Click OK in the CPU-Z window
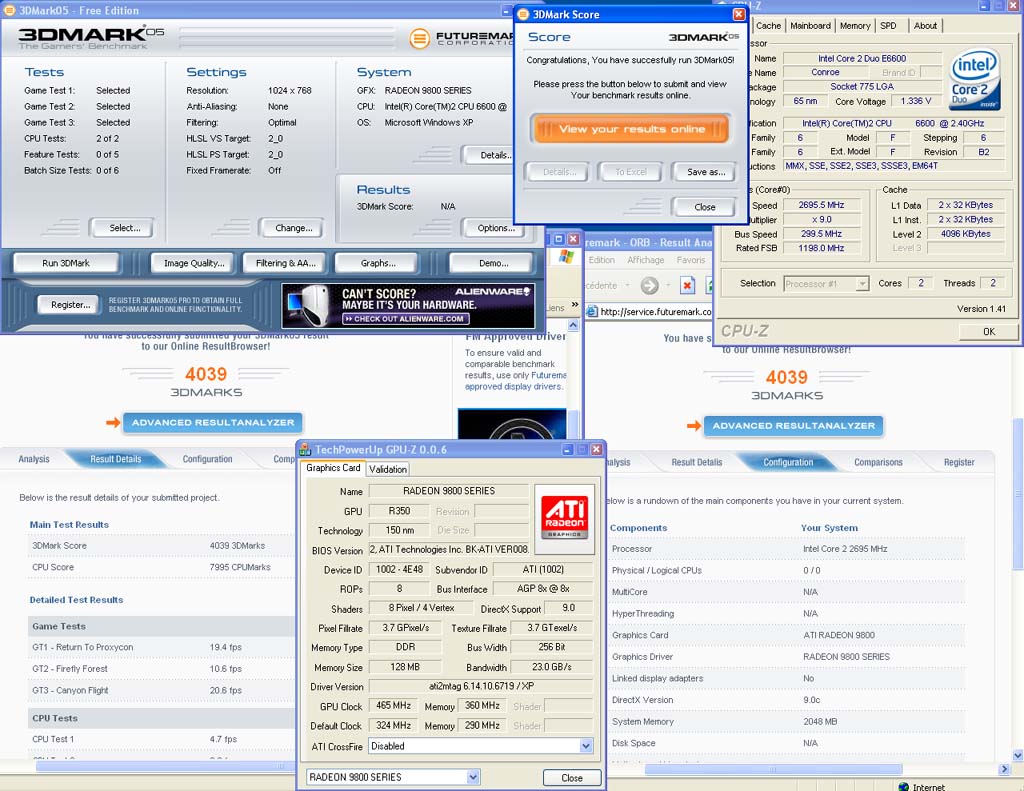 (x=989, y=332)
